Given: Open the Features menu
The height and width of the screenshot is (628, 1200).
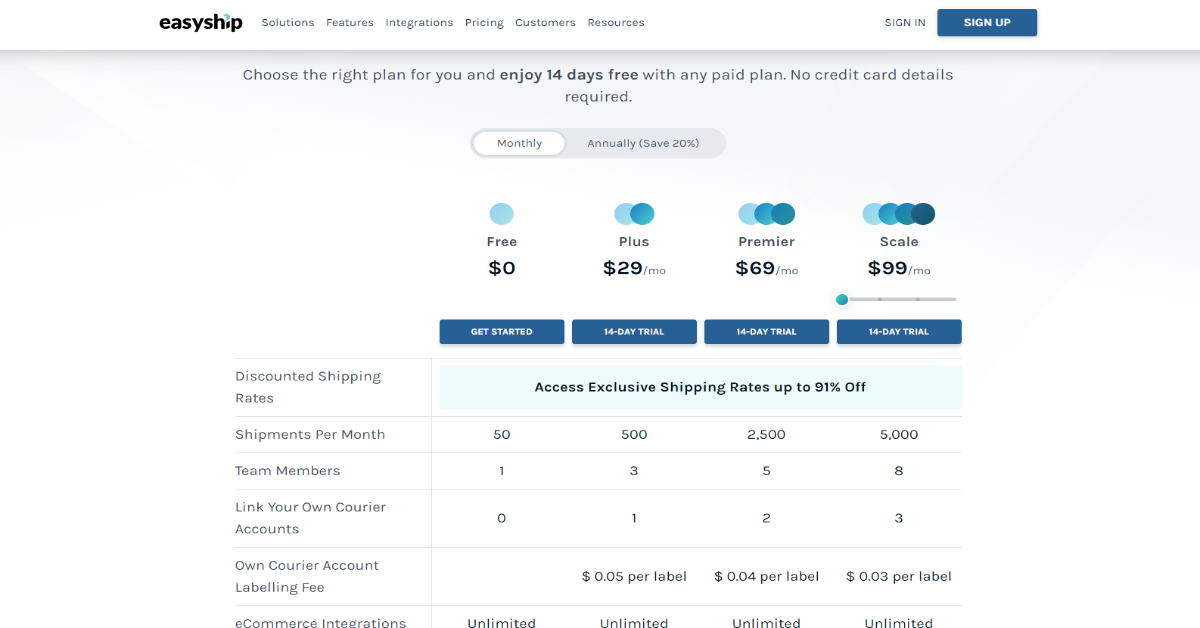Looking at the screenshot, I should (x=350, y=22).
